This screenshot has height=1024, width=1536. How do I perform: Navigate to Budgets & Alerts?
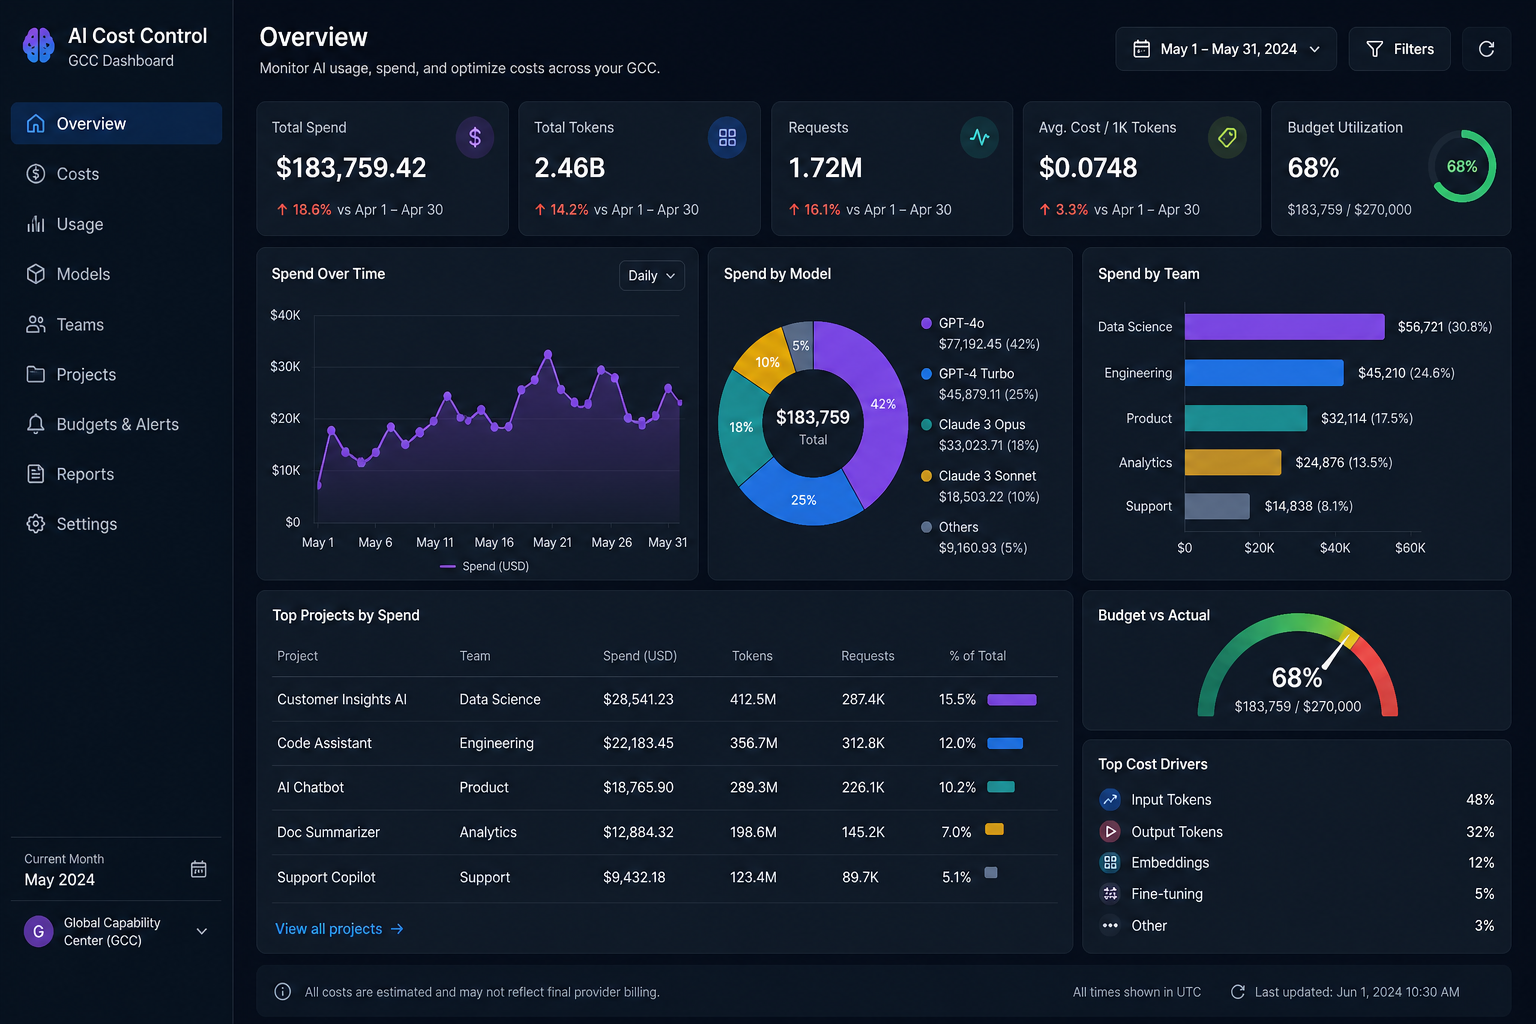tap(116, 424)
